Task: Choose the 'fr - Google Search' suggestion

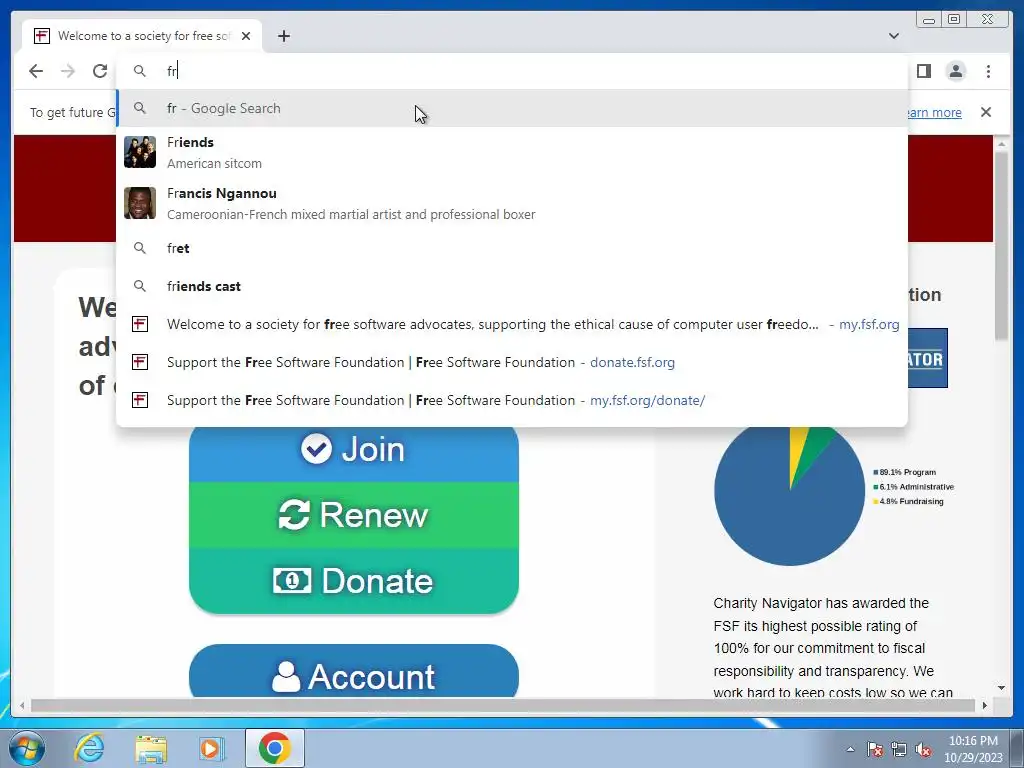Action: tap(512, 108)
